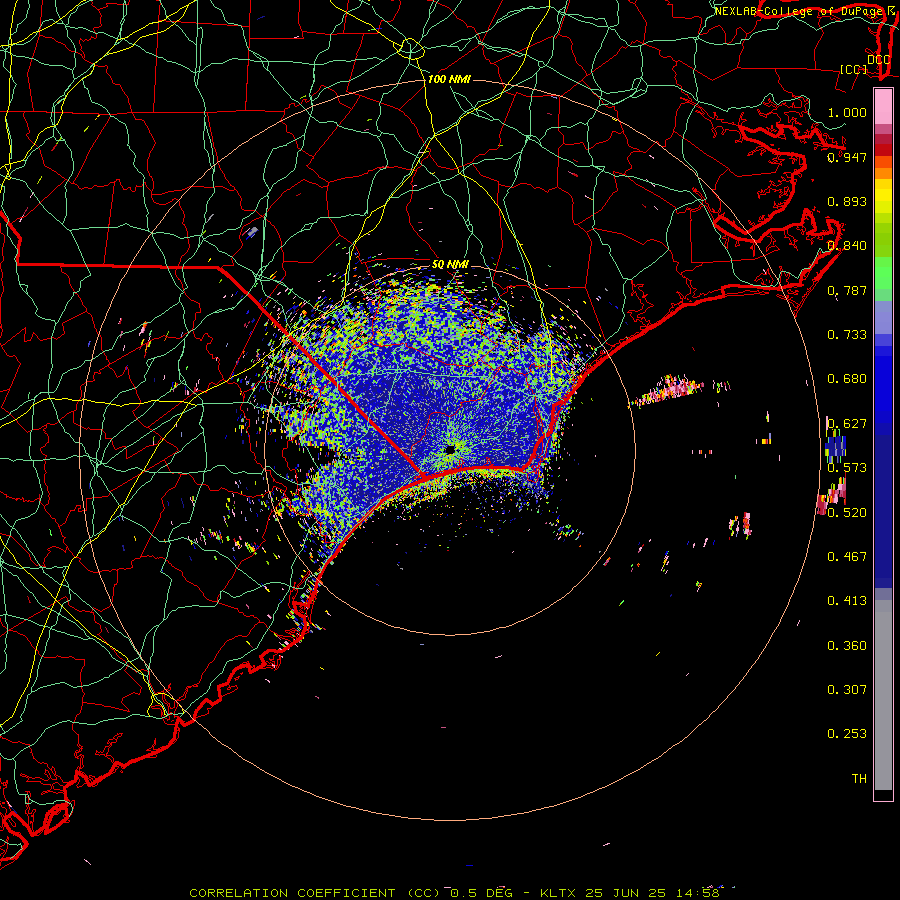
Task: Click the 0.947 scale value
Action: tap(847, 157)
